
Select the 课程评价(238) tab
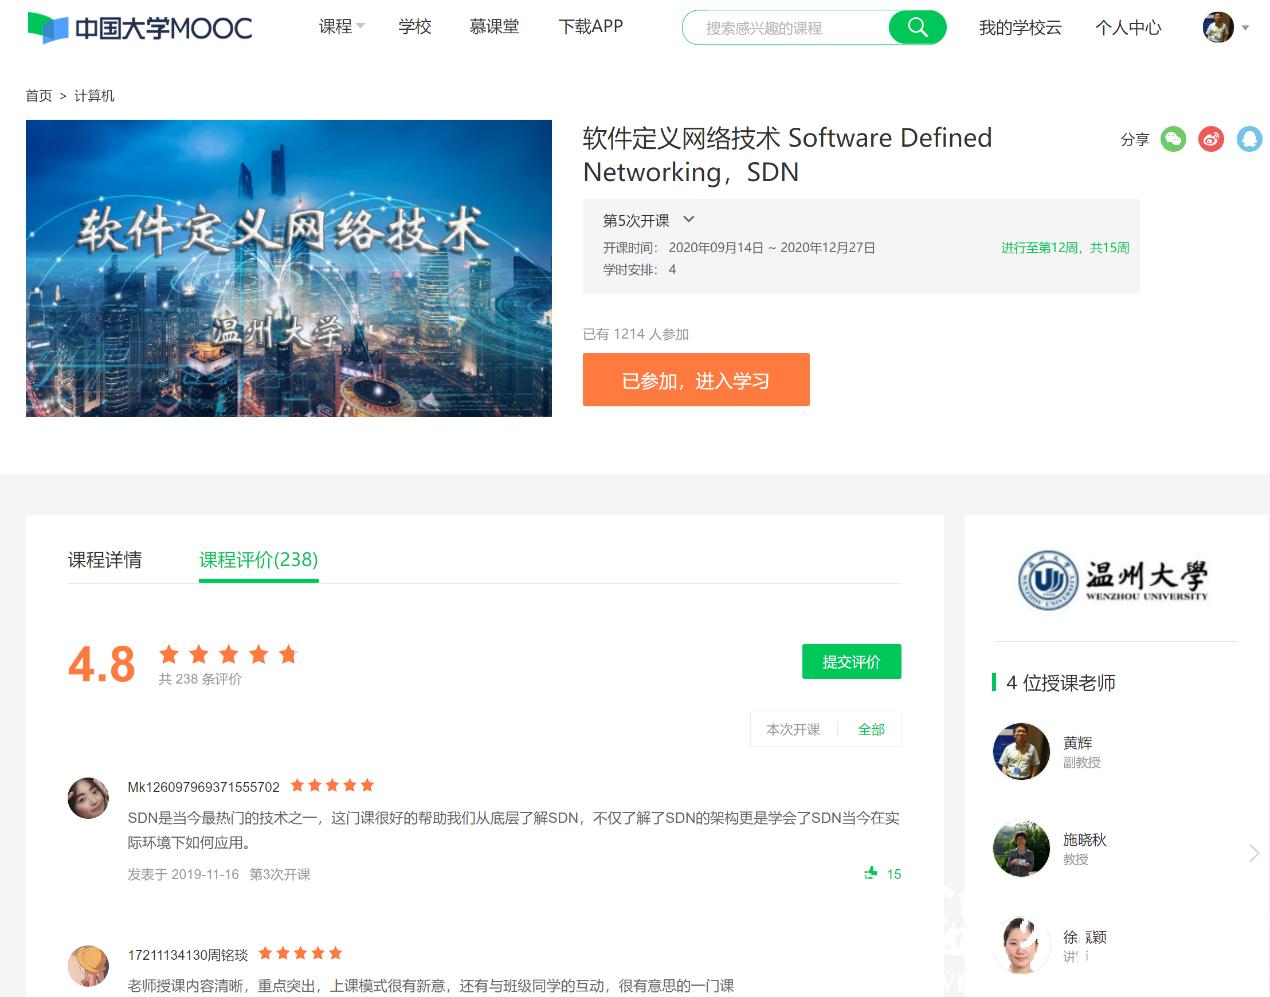pos(258,560)
